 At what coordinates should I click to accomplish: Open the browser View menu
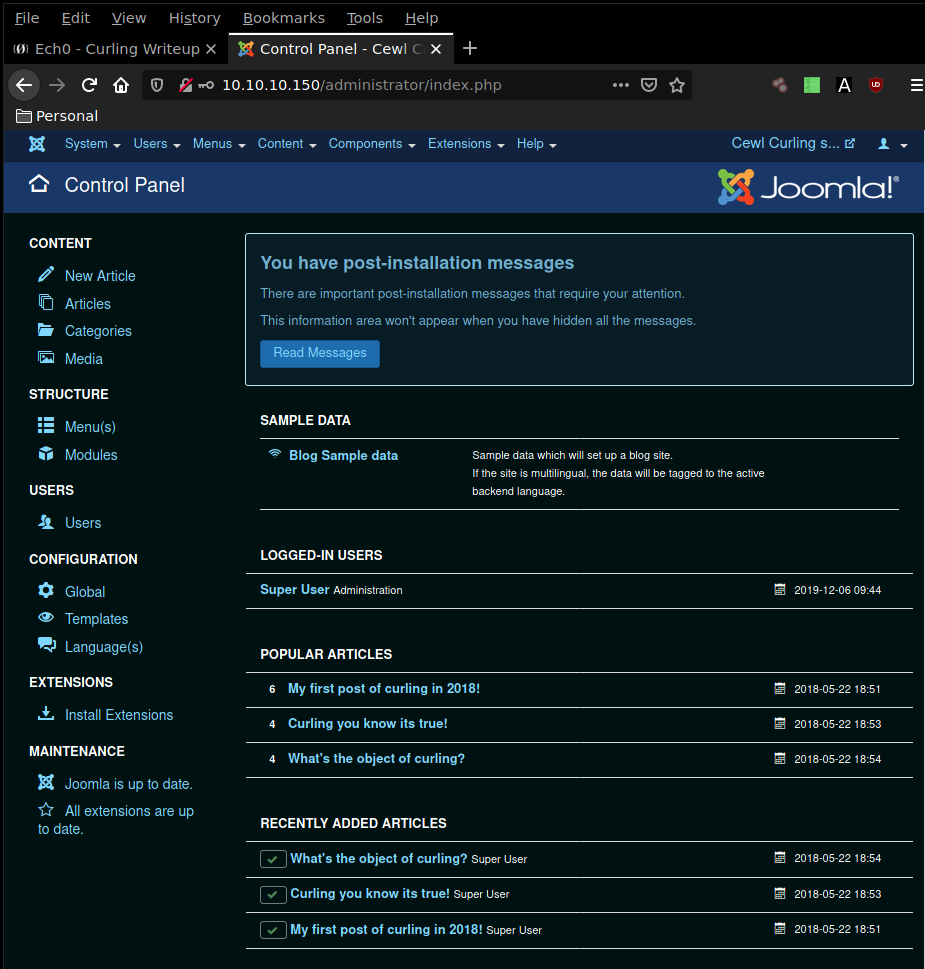[129, 18]
